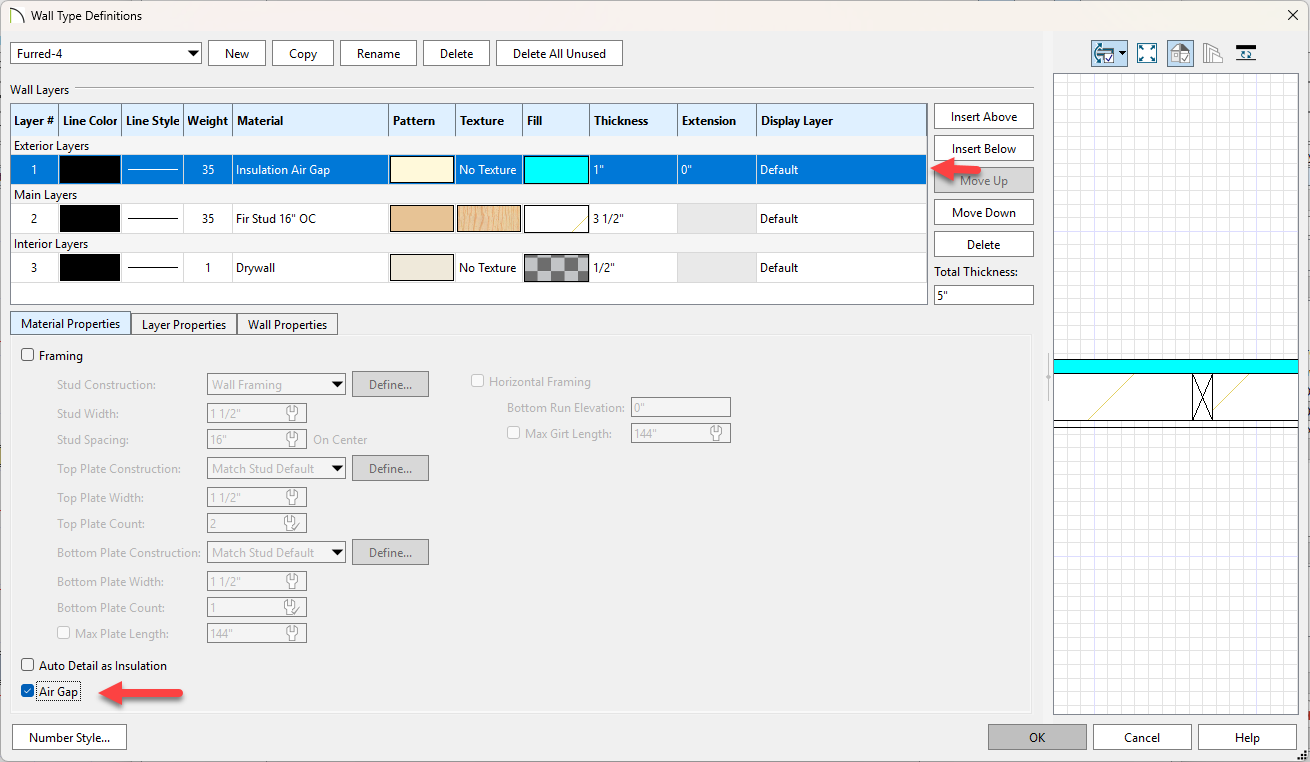Click Delete button next to Rename
The height and width of the screenshot is (762, 1310).
456,53
